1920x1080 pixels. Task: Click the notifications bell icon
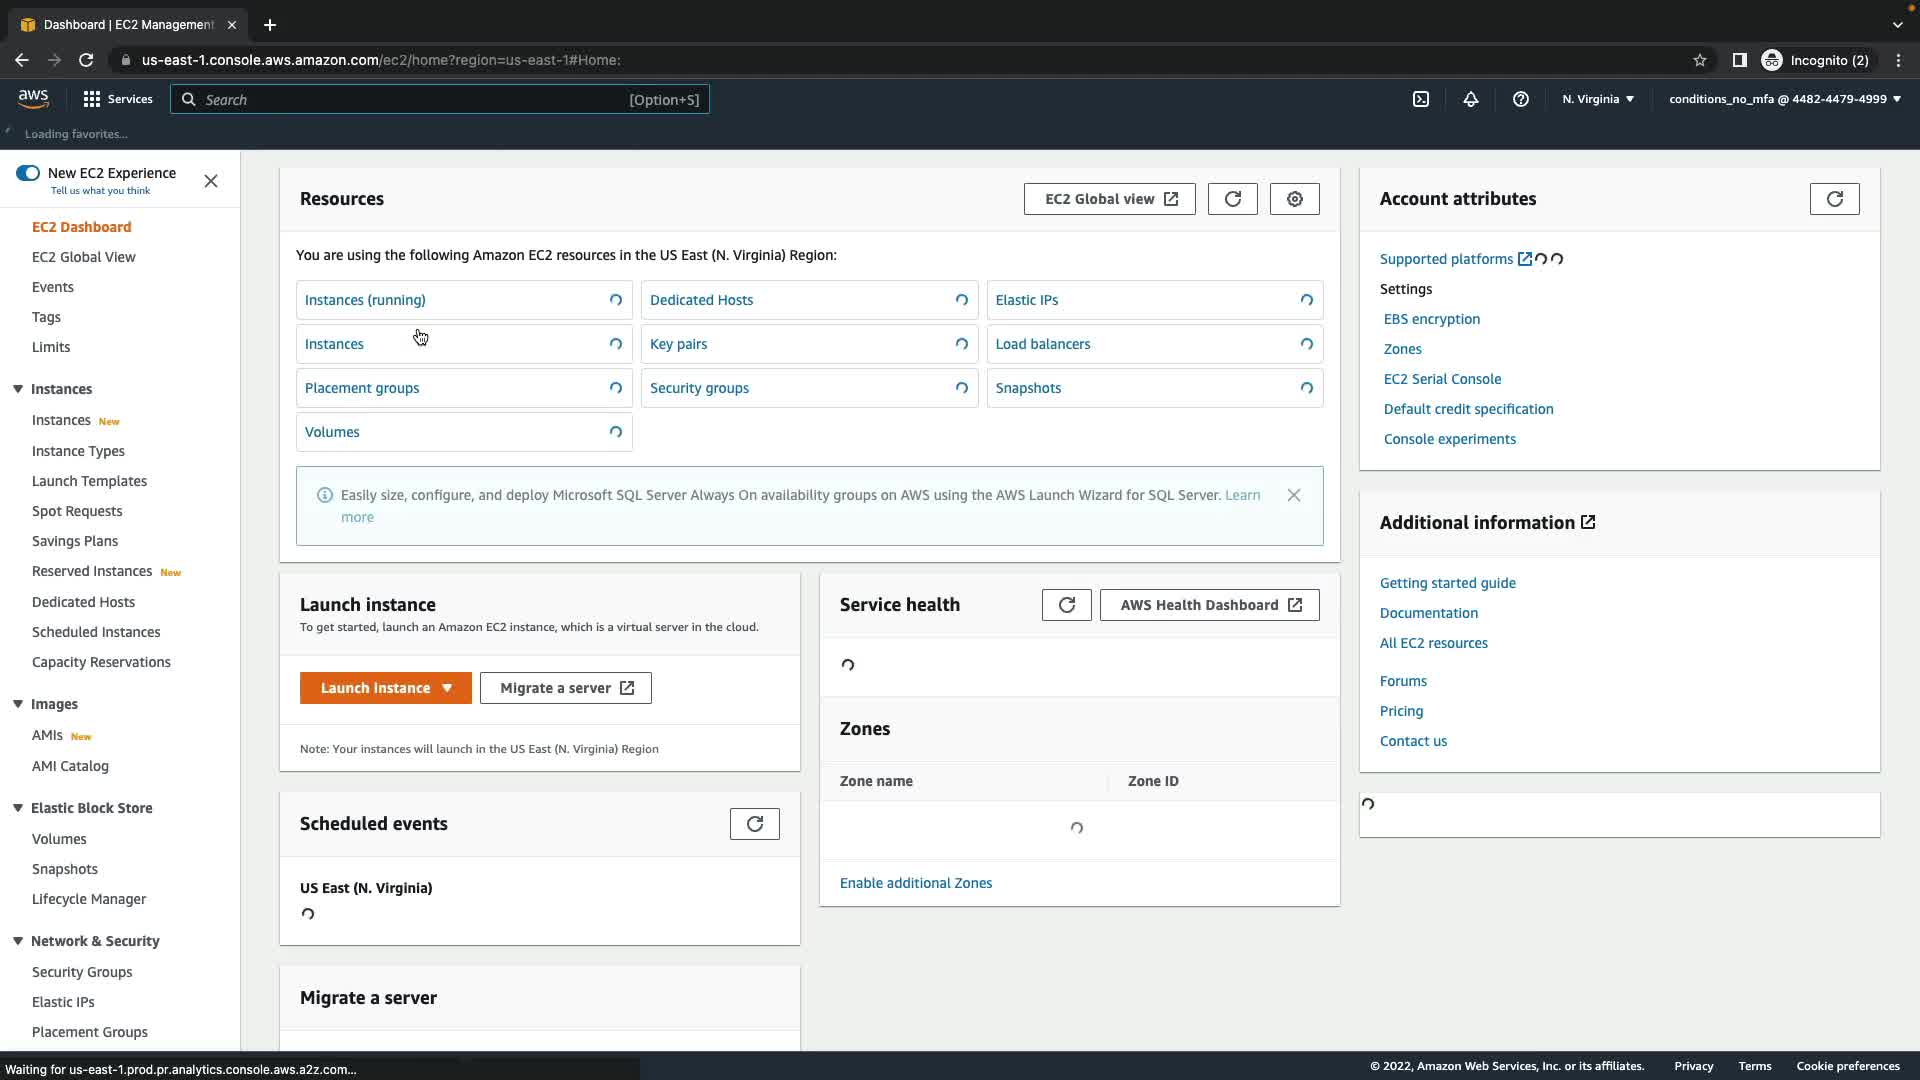click(1471, 99)
